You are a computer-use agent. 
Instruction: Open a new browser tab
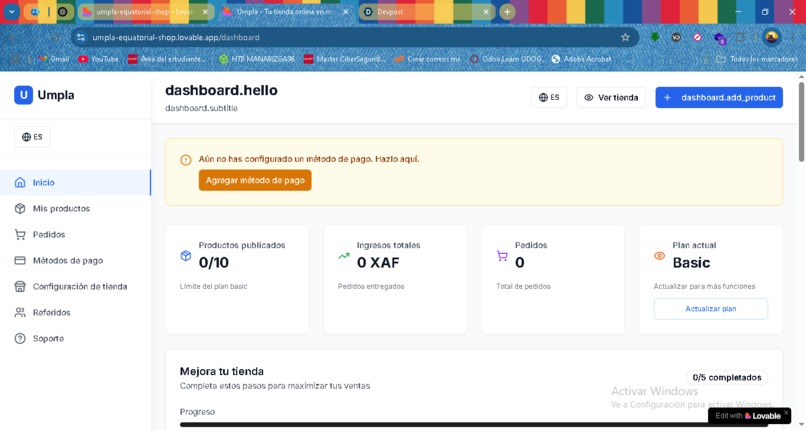[x=507, y=12]
